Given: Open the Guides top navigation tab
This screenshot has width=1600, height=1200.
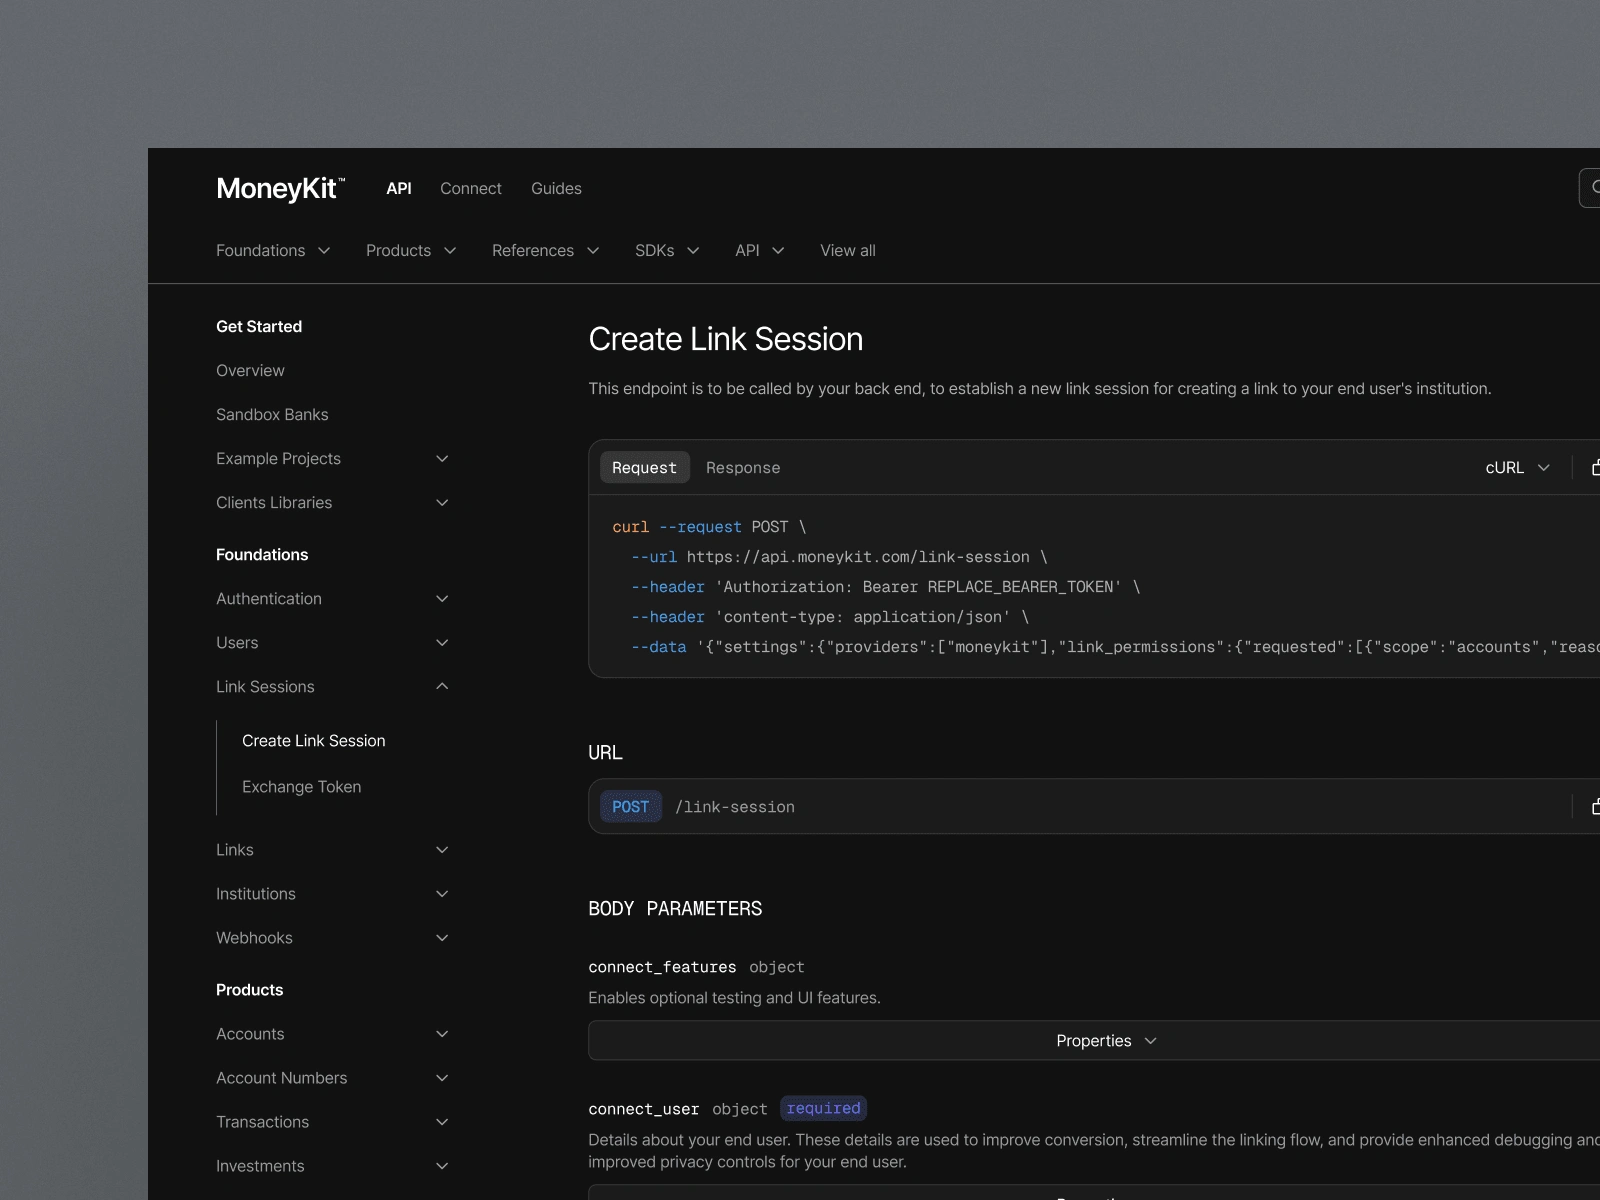Looking at the screenshot, I should tap(556, 188).
